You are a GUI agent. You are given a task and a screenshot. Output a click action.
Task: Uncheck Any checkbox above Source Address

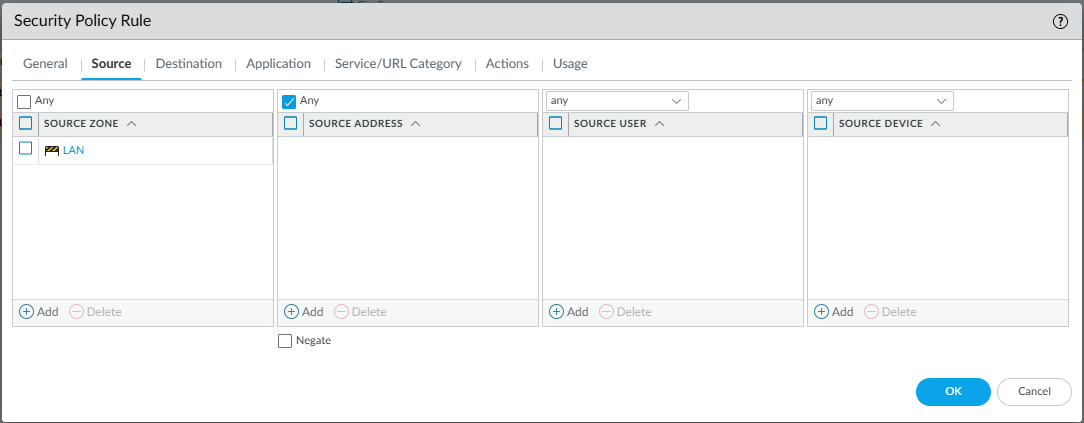pos(290,101)
